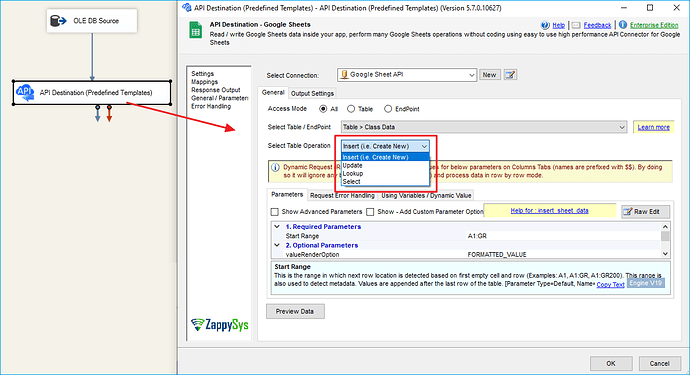Click the Preview Data button

coord(295,311)
